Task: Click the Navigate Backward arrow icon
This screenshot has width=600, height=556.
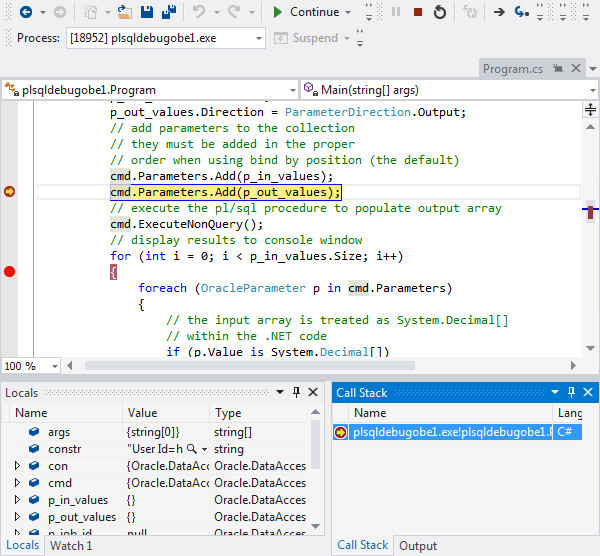Action: click(25, 12)
